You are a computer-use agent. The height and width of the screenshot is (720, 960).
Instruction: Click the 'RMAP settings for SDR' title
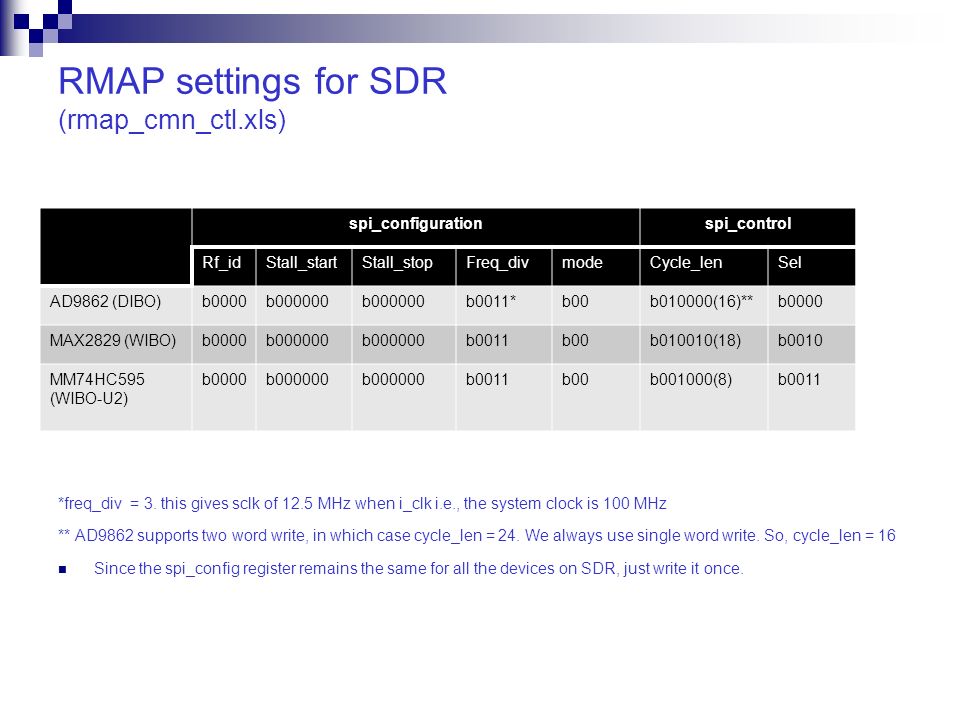coord(252,81)
